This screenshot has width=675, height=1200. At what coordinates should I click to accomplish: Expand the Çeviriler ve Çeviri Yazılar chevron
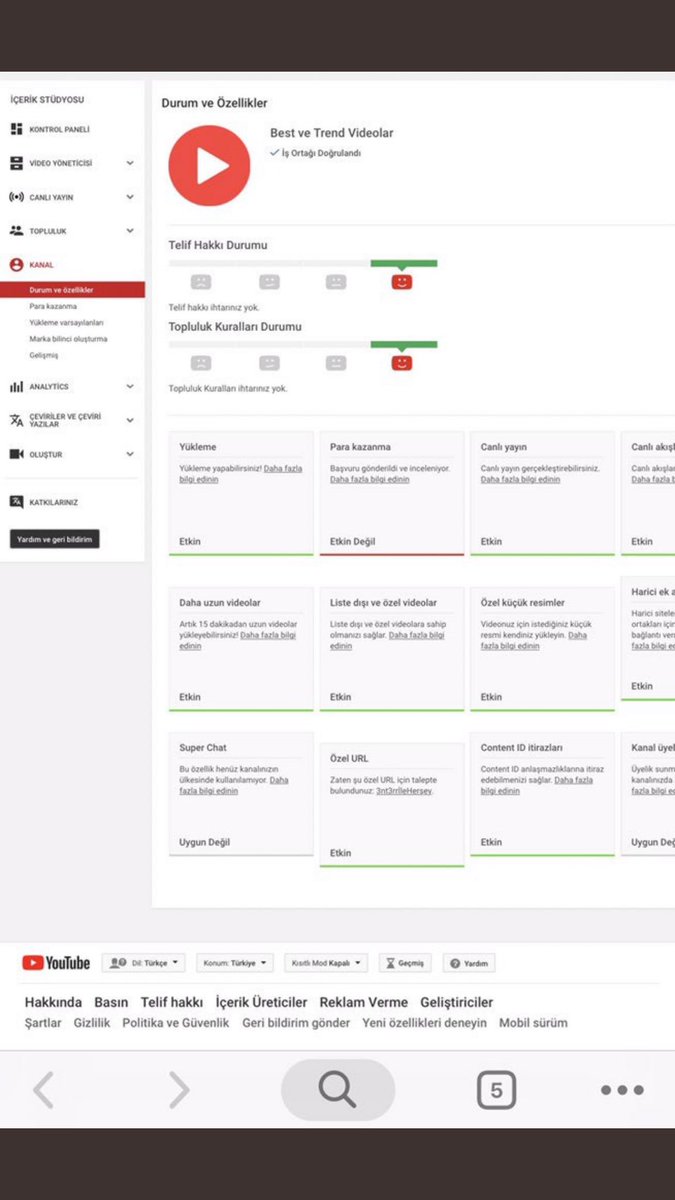tap(130, 420)
